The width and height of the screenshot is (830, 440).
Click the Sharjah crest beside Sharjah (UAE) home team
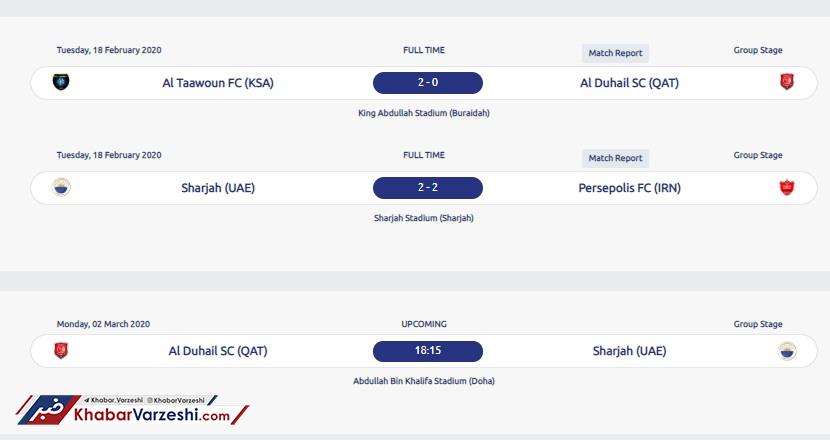pos(61,187)
